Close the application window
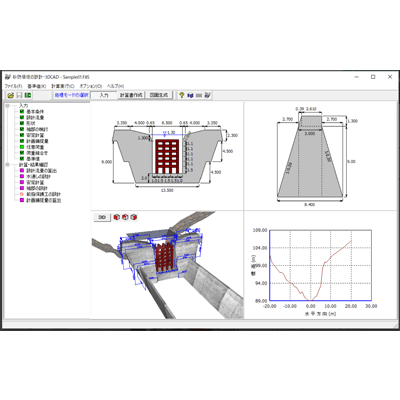This screenshot has height=400, width=400. tap(390, 77)
